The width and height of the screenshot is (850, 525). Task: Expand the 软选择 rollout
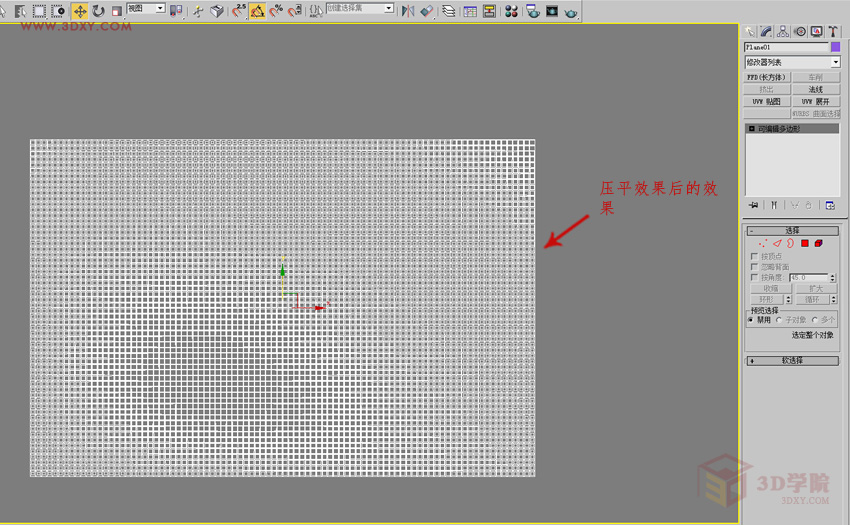[x=792, y=361]
